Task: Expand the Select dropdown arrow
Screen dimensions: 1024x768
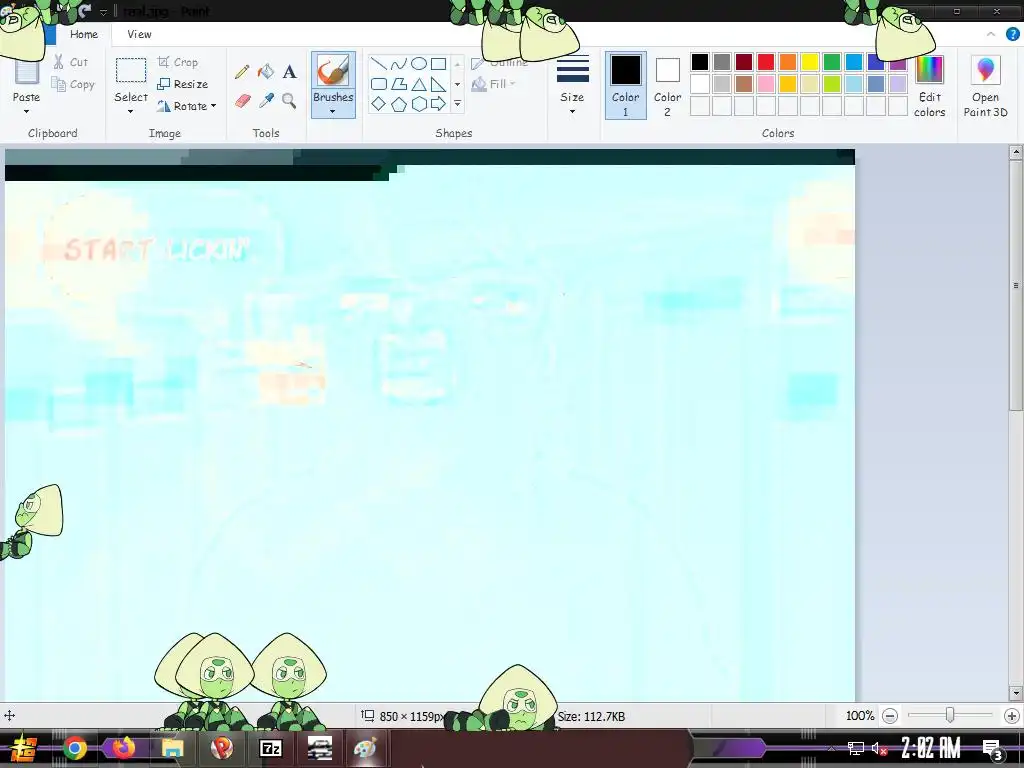Action: (131, 112)
